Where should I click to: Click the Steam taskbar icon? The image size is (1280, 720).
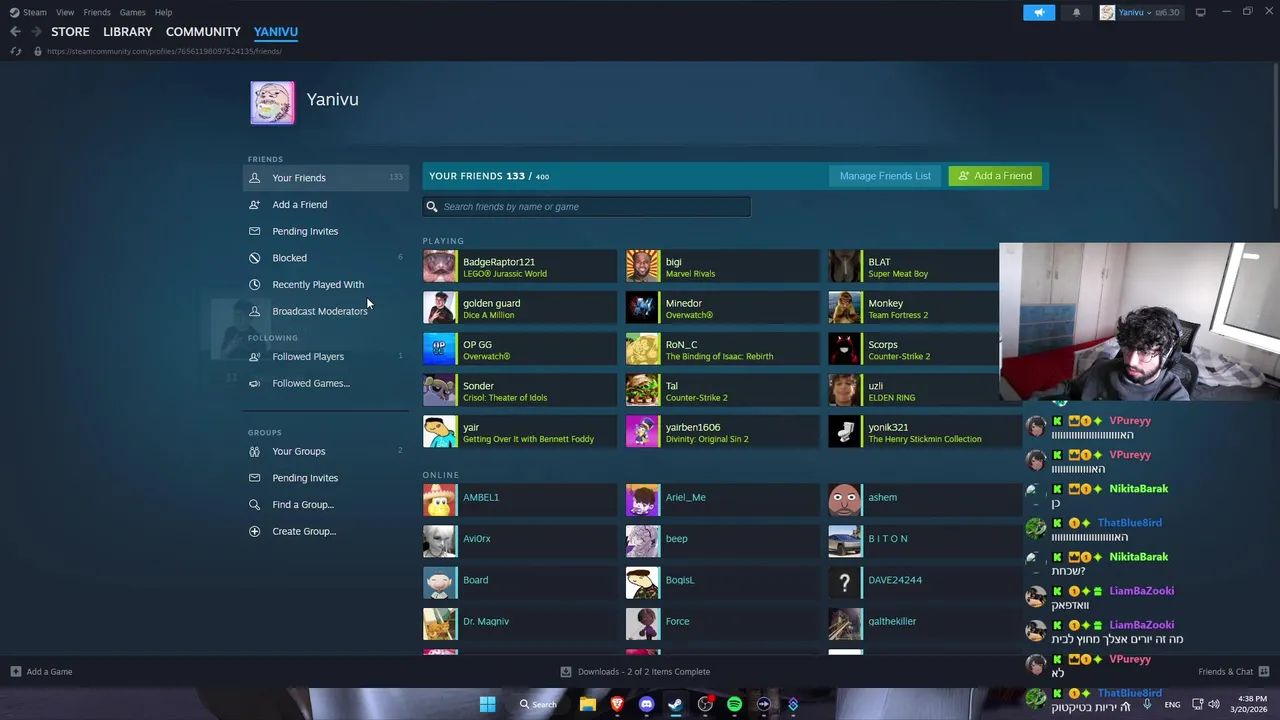click(x=675, y=704)
